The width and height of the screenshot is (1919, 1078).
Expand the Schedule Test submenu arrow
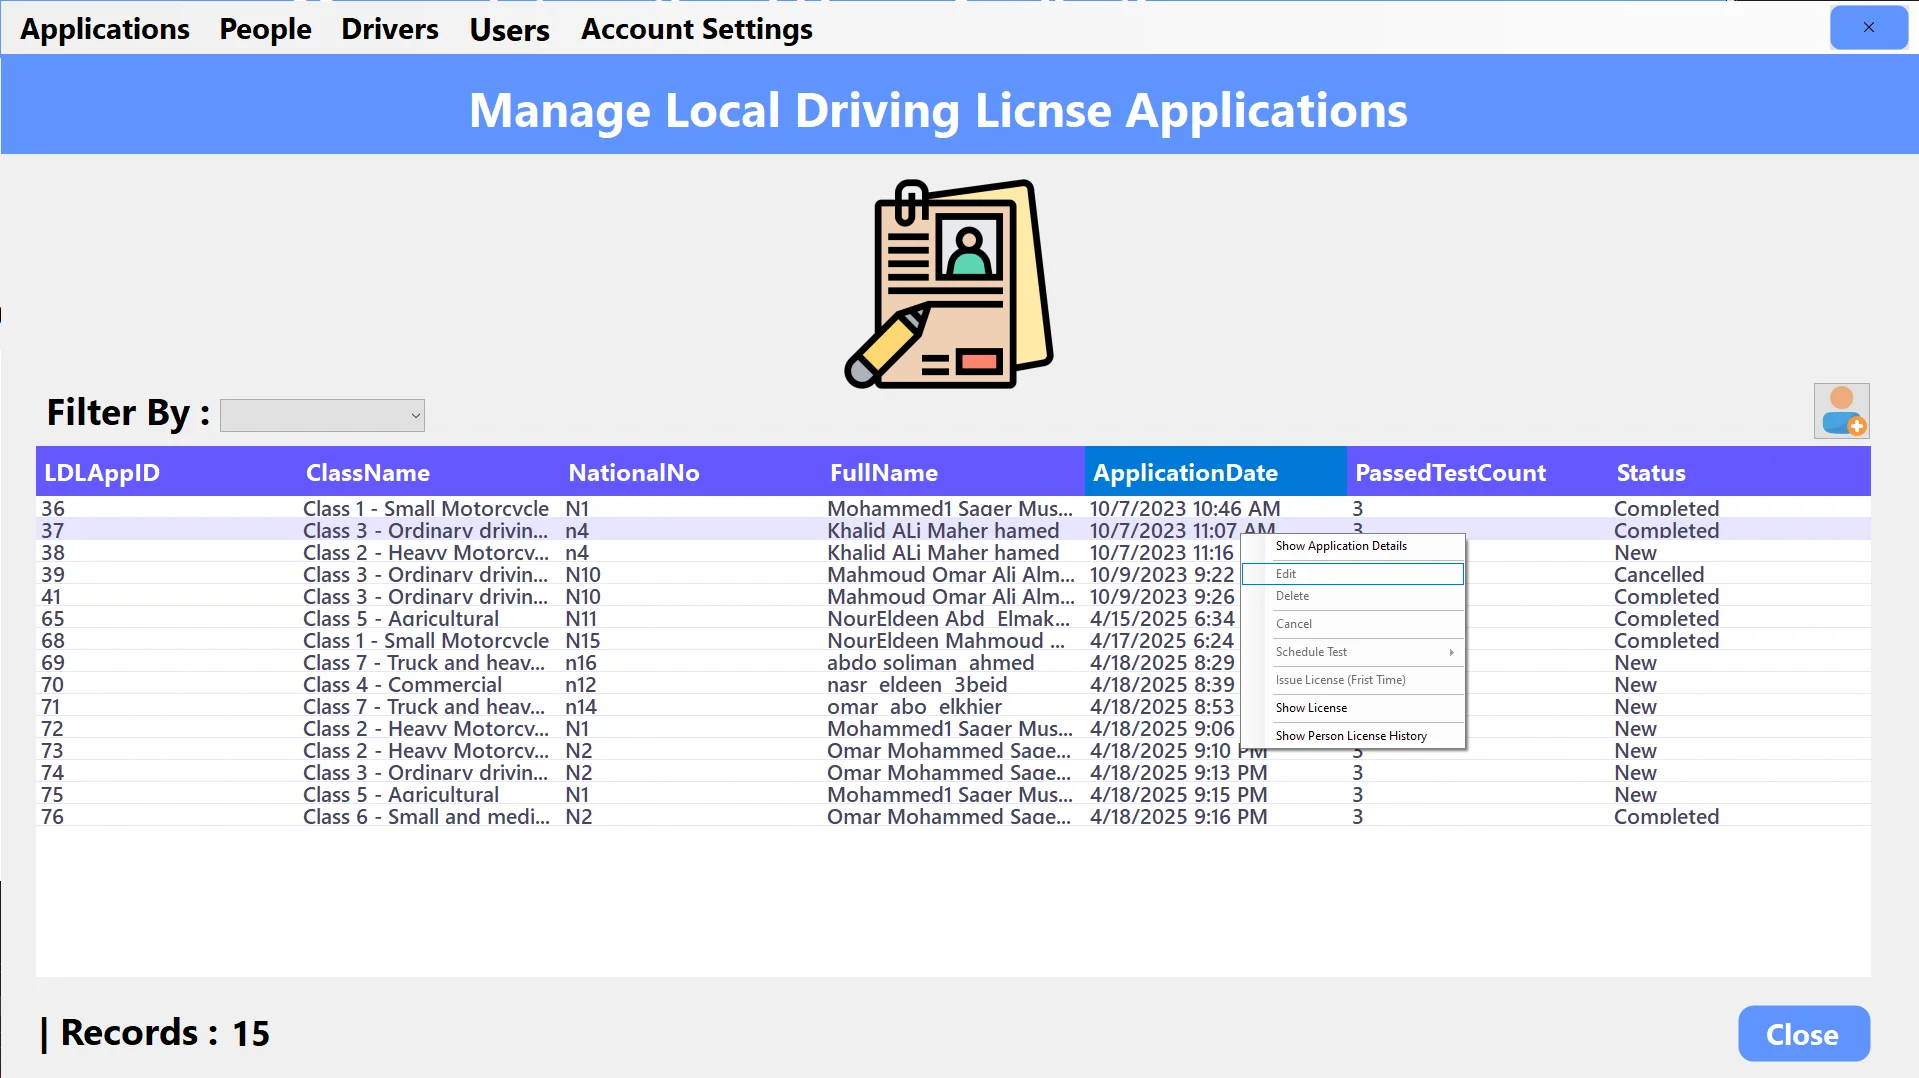[x=1451, y=652]
